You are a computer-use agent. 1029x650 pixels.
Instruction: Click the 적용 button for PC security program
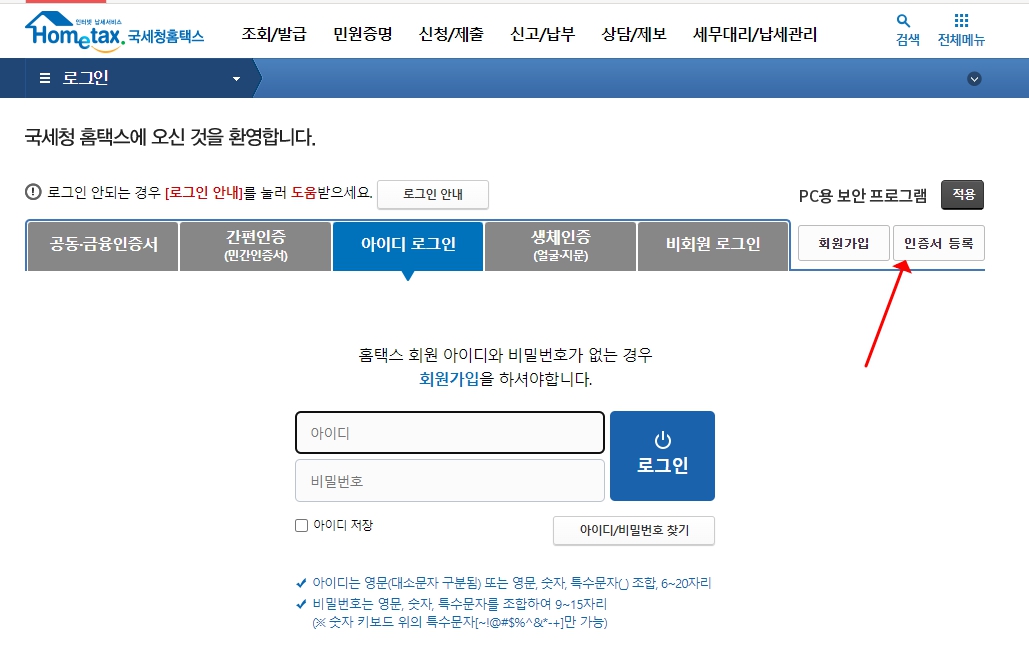coord(963,194)
